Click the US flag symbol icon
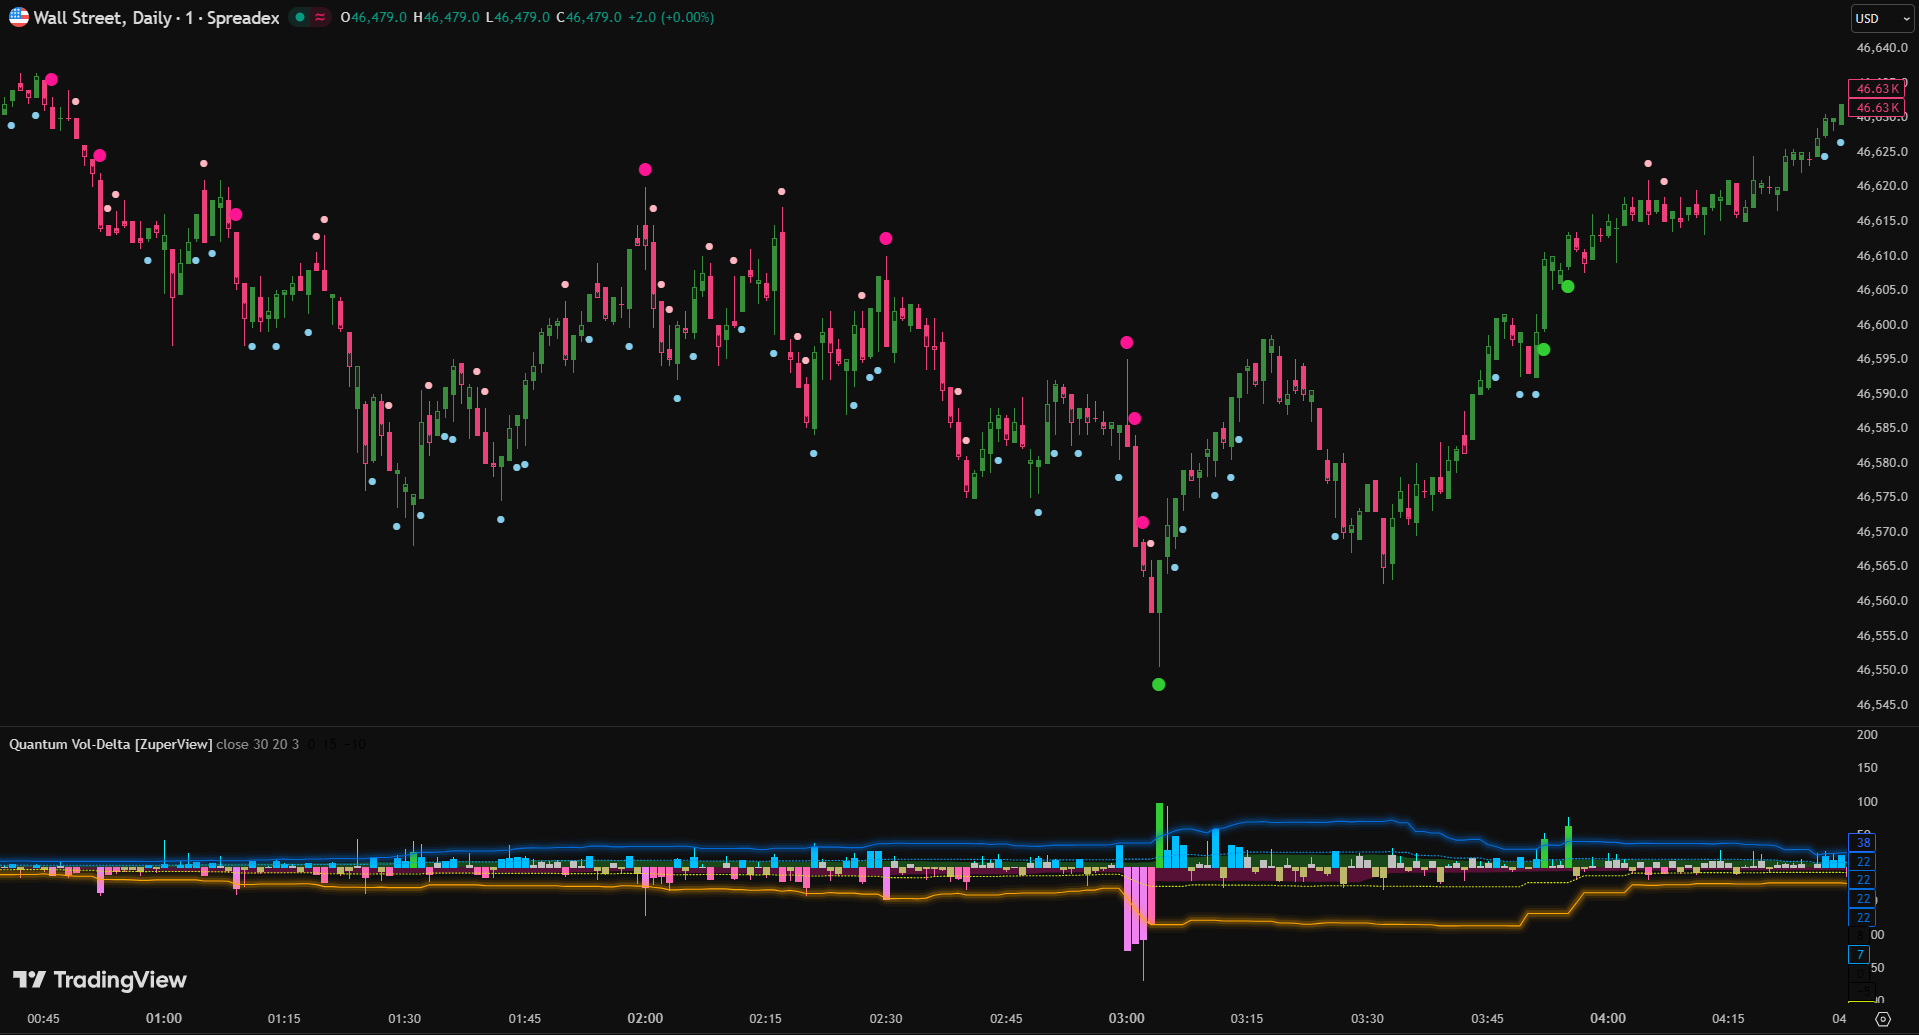 coord(18,17)
